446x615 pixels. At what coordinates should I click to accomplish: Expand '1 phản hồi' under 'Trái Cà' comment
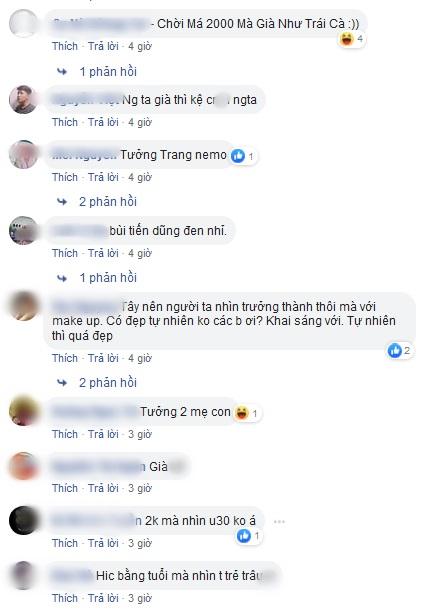[108, 72]
